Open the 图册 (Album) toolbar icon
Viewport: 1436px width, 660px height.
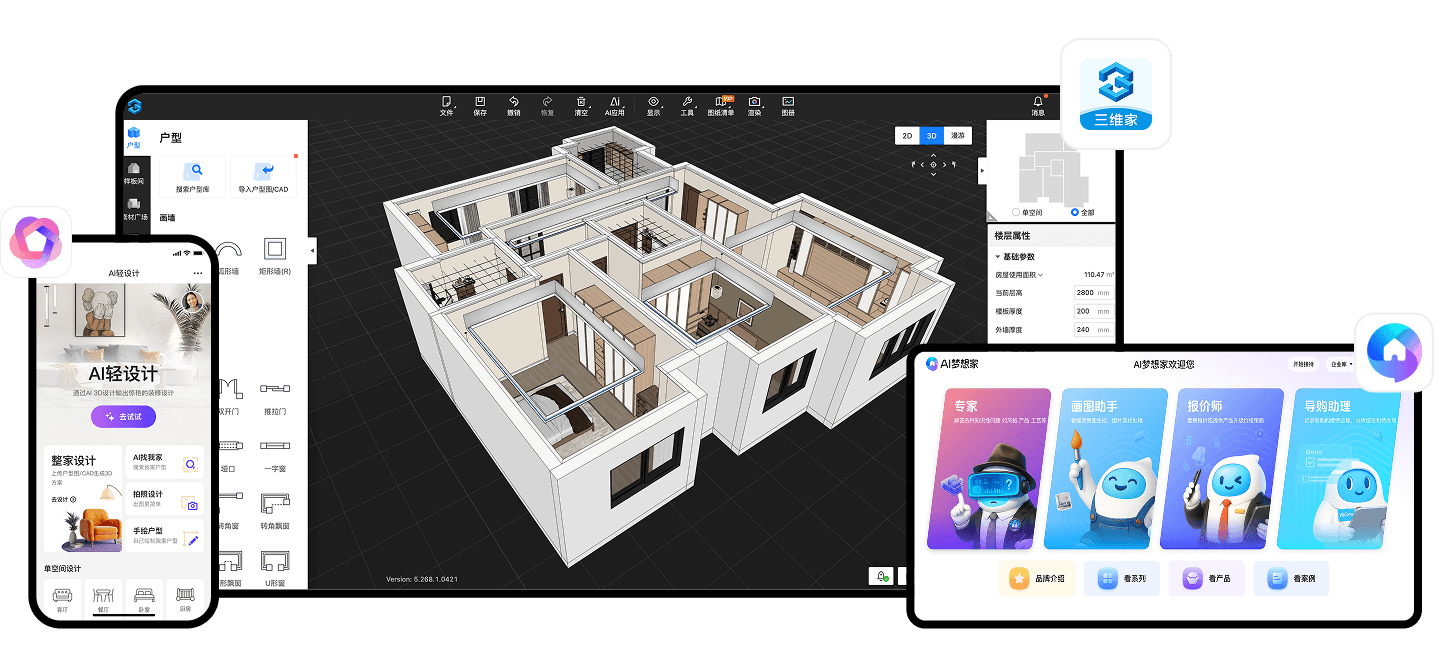pos(788,106)
